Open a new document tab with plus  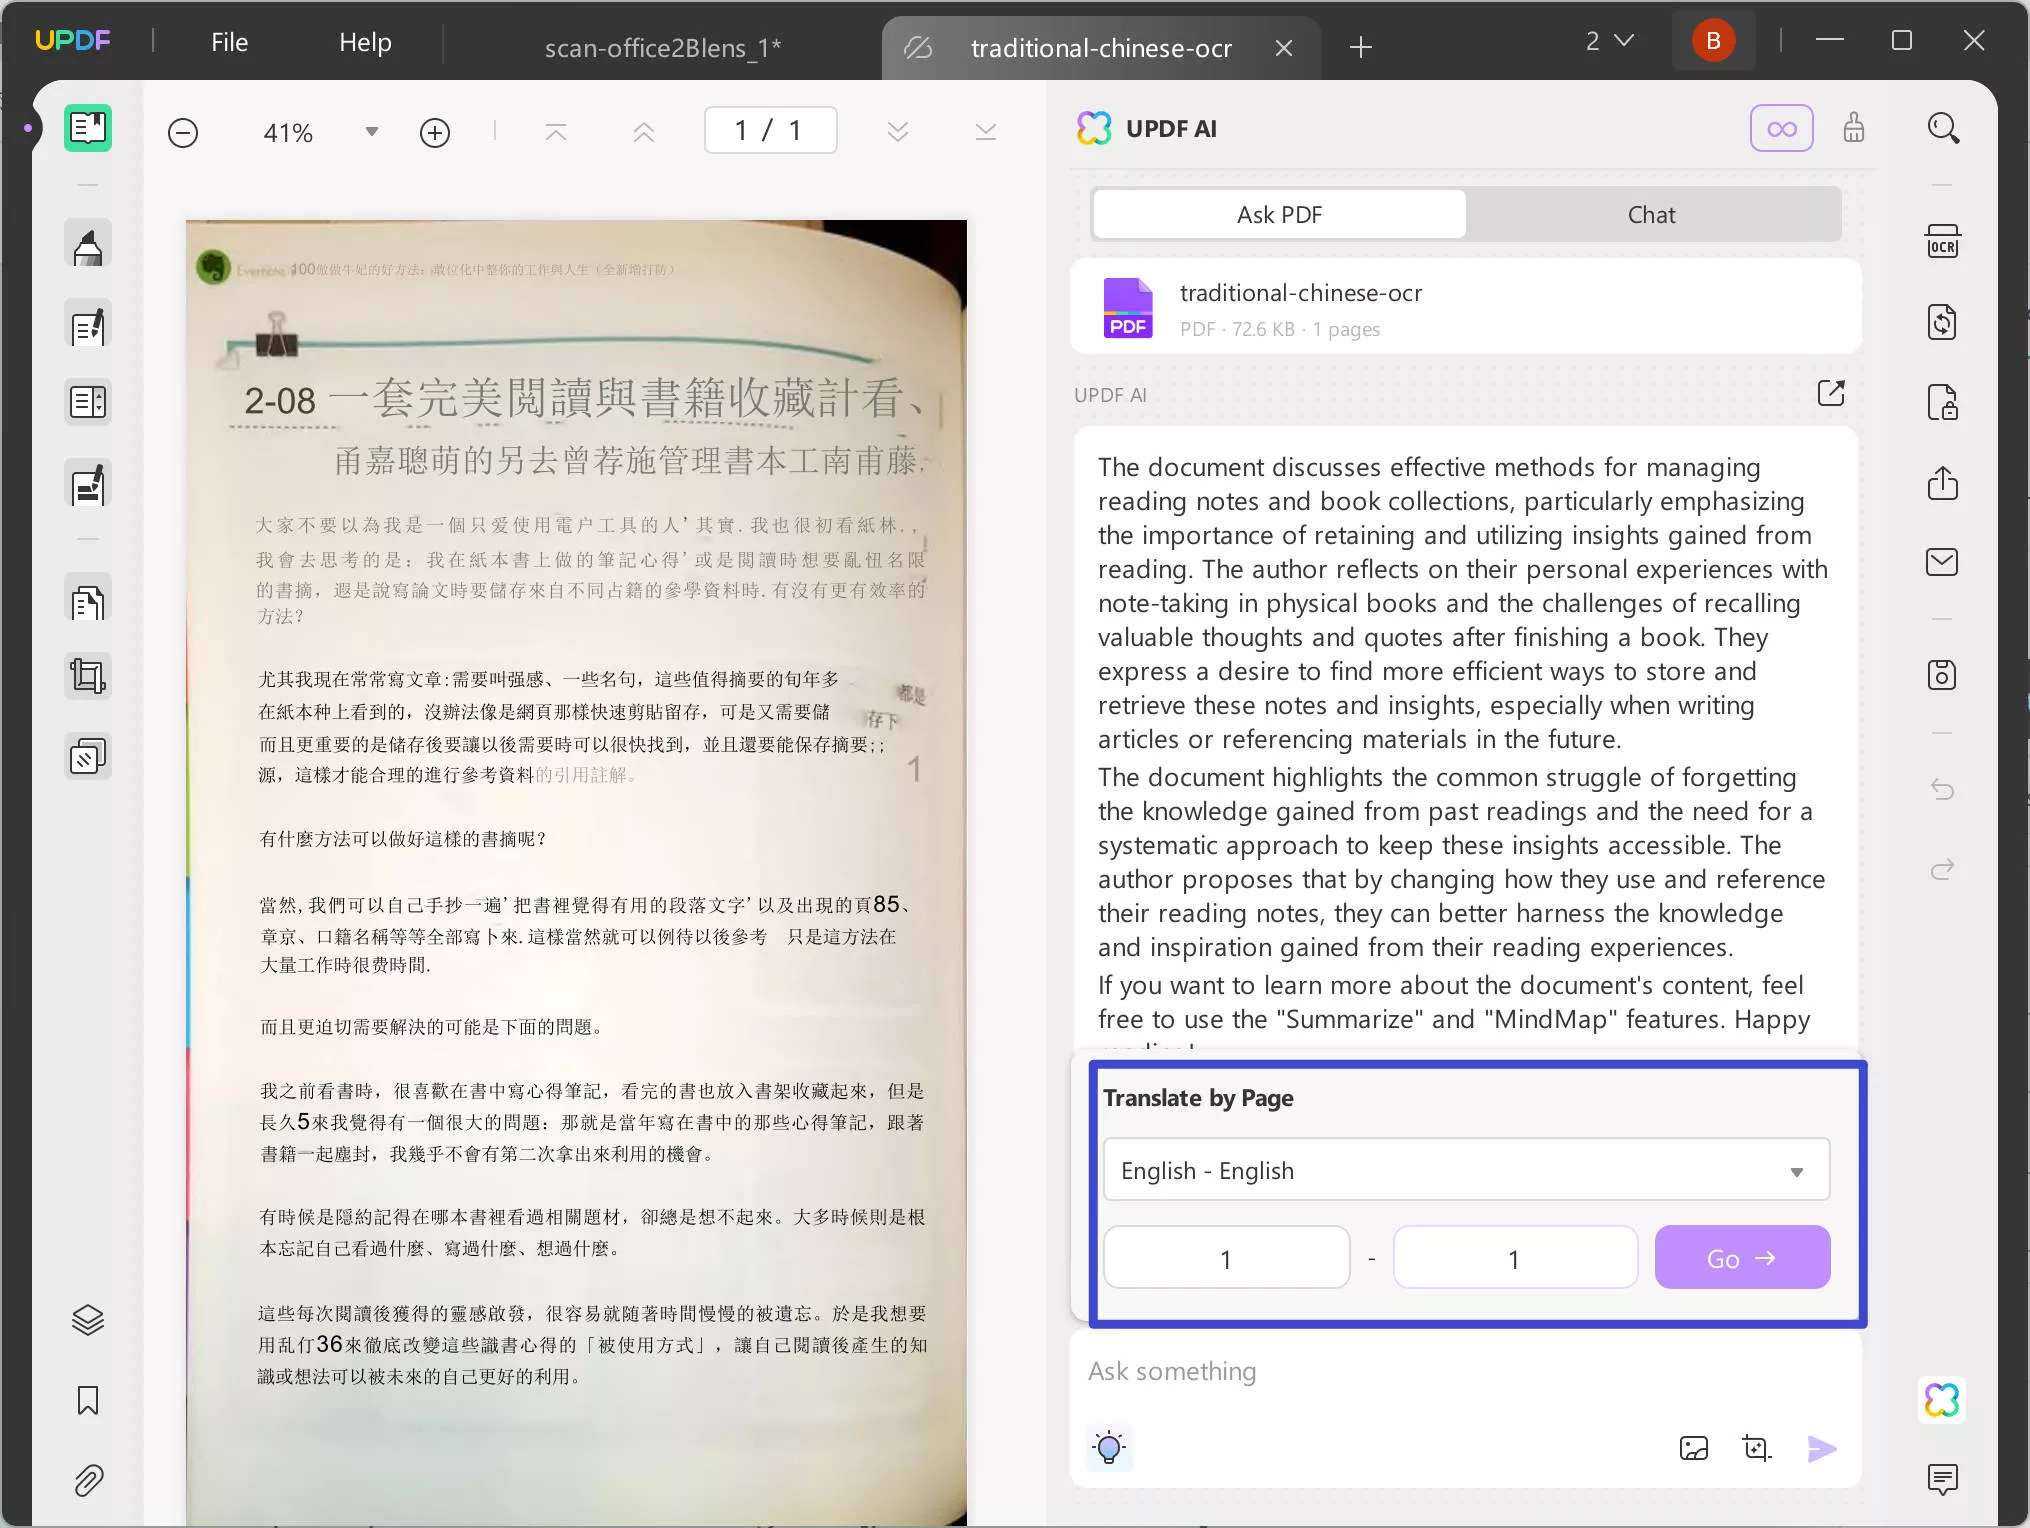pyautogui.click(x=1360, y=47)
